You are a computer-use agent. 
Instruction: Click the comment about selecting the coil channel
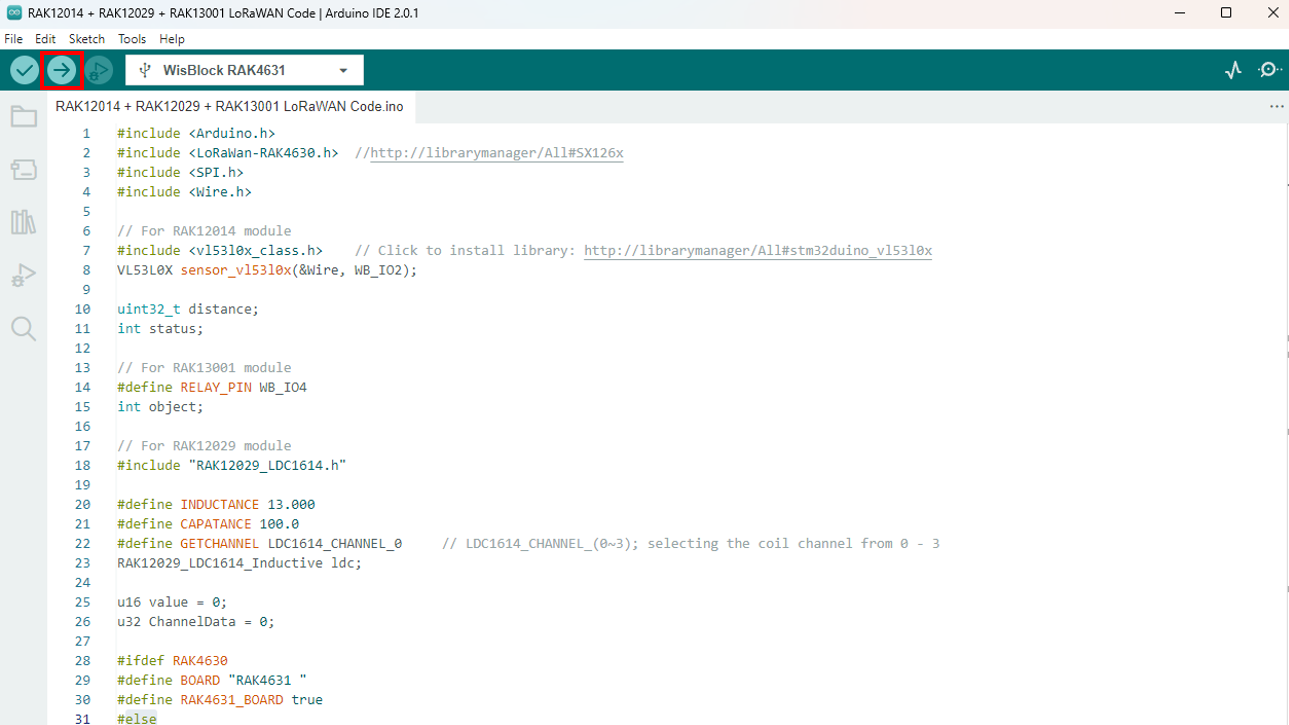point(691,544)
